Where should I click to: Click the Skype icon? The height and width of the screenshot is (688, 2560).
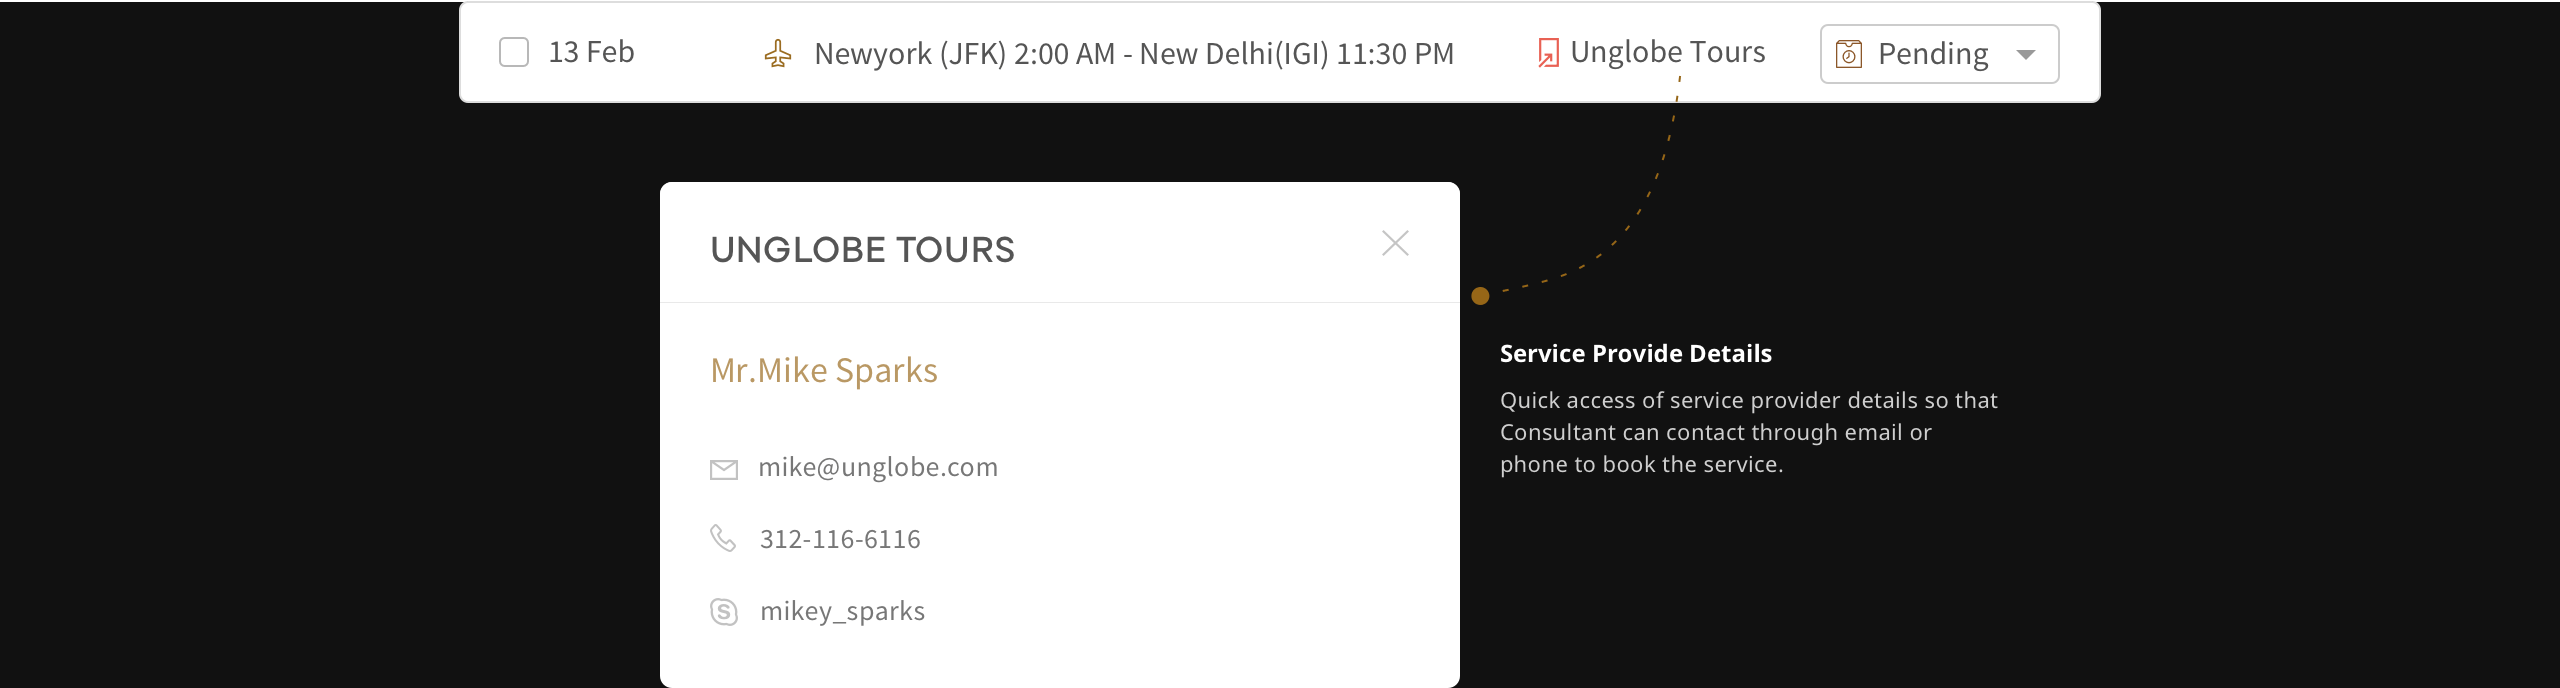click(x=724, y=611)
